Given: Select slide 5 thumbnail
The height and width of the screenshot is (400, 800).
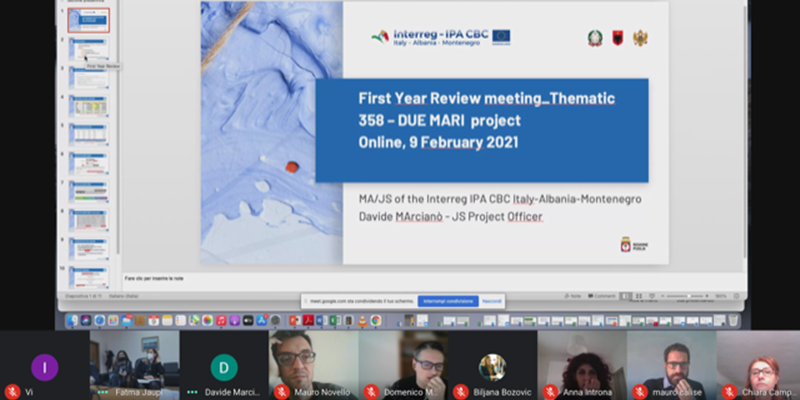Looking at the screenshot, I should (88, 135).
